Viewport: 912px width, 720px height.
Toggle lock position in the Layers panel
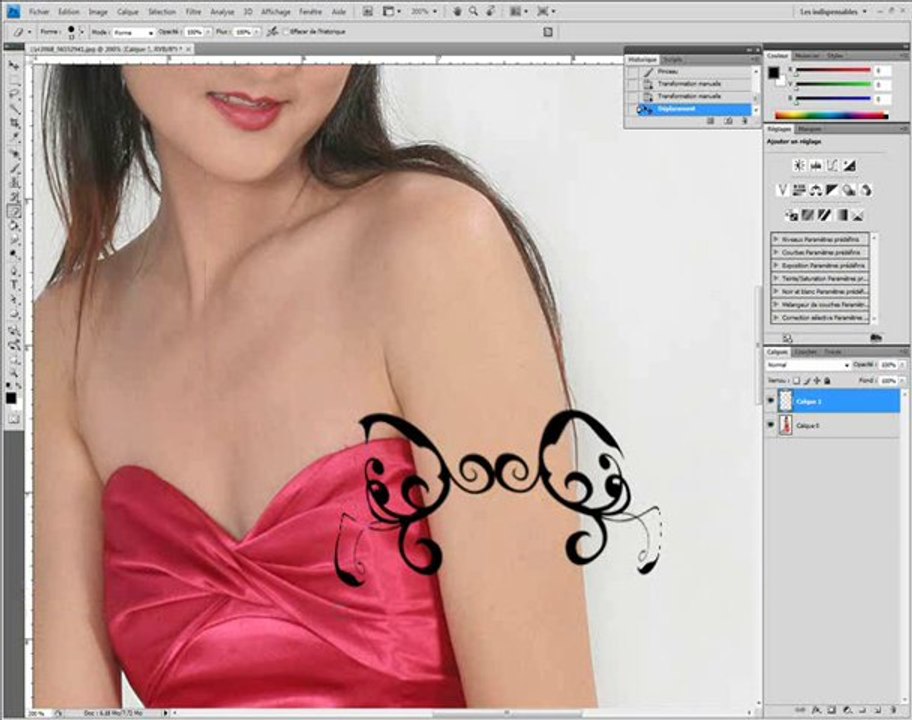(817, 381)
